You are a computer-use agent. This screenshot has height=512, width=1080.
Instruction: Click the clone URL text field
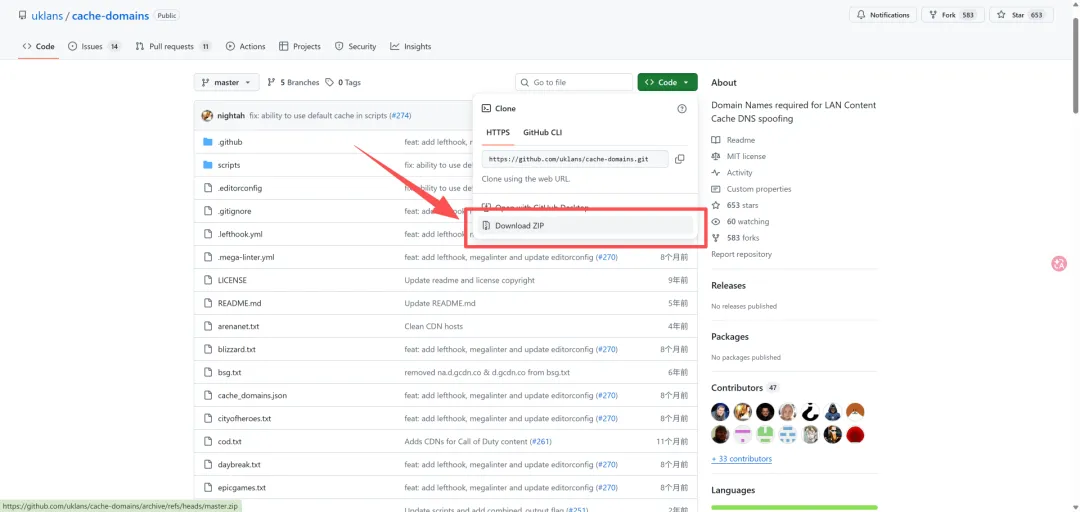575,159
